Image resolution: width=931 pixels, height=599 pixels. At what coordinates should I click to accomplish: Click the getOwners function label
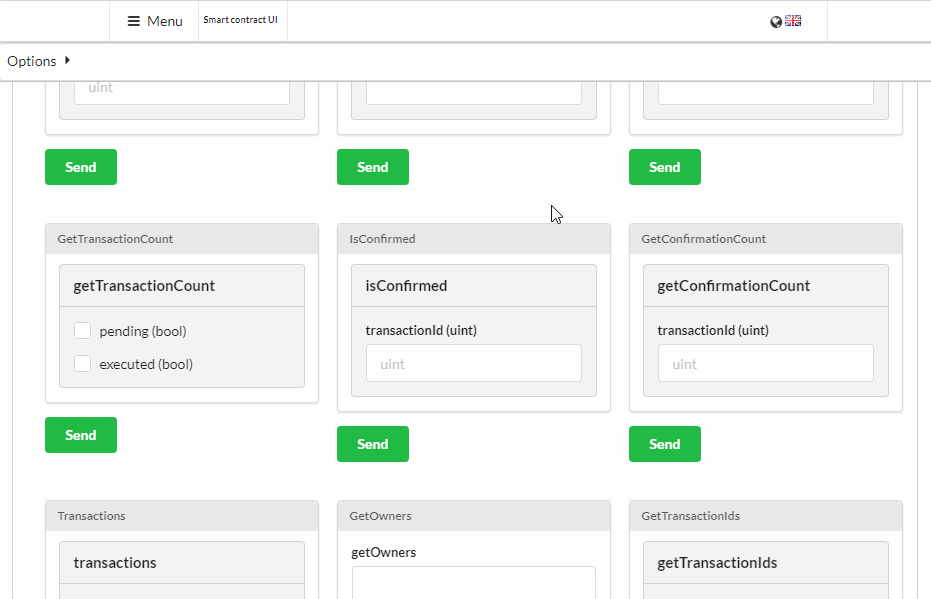pyautogui.click(x=384, y=553)
